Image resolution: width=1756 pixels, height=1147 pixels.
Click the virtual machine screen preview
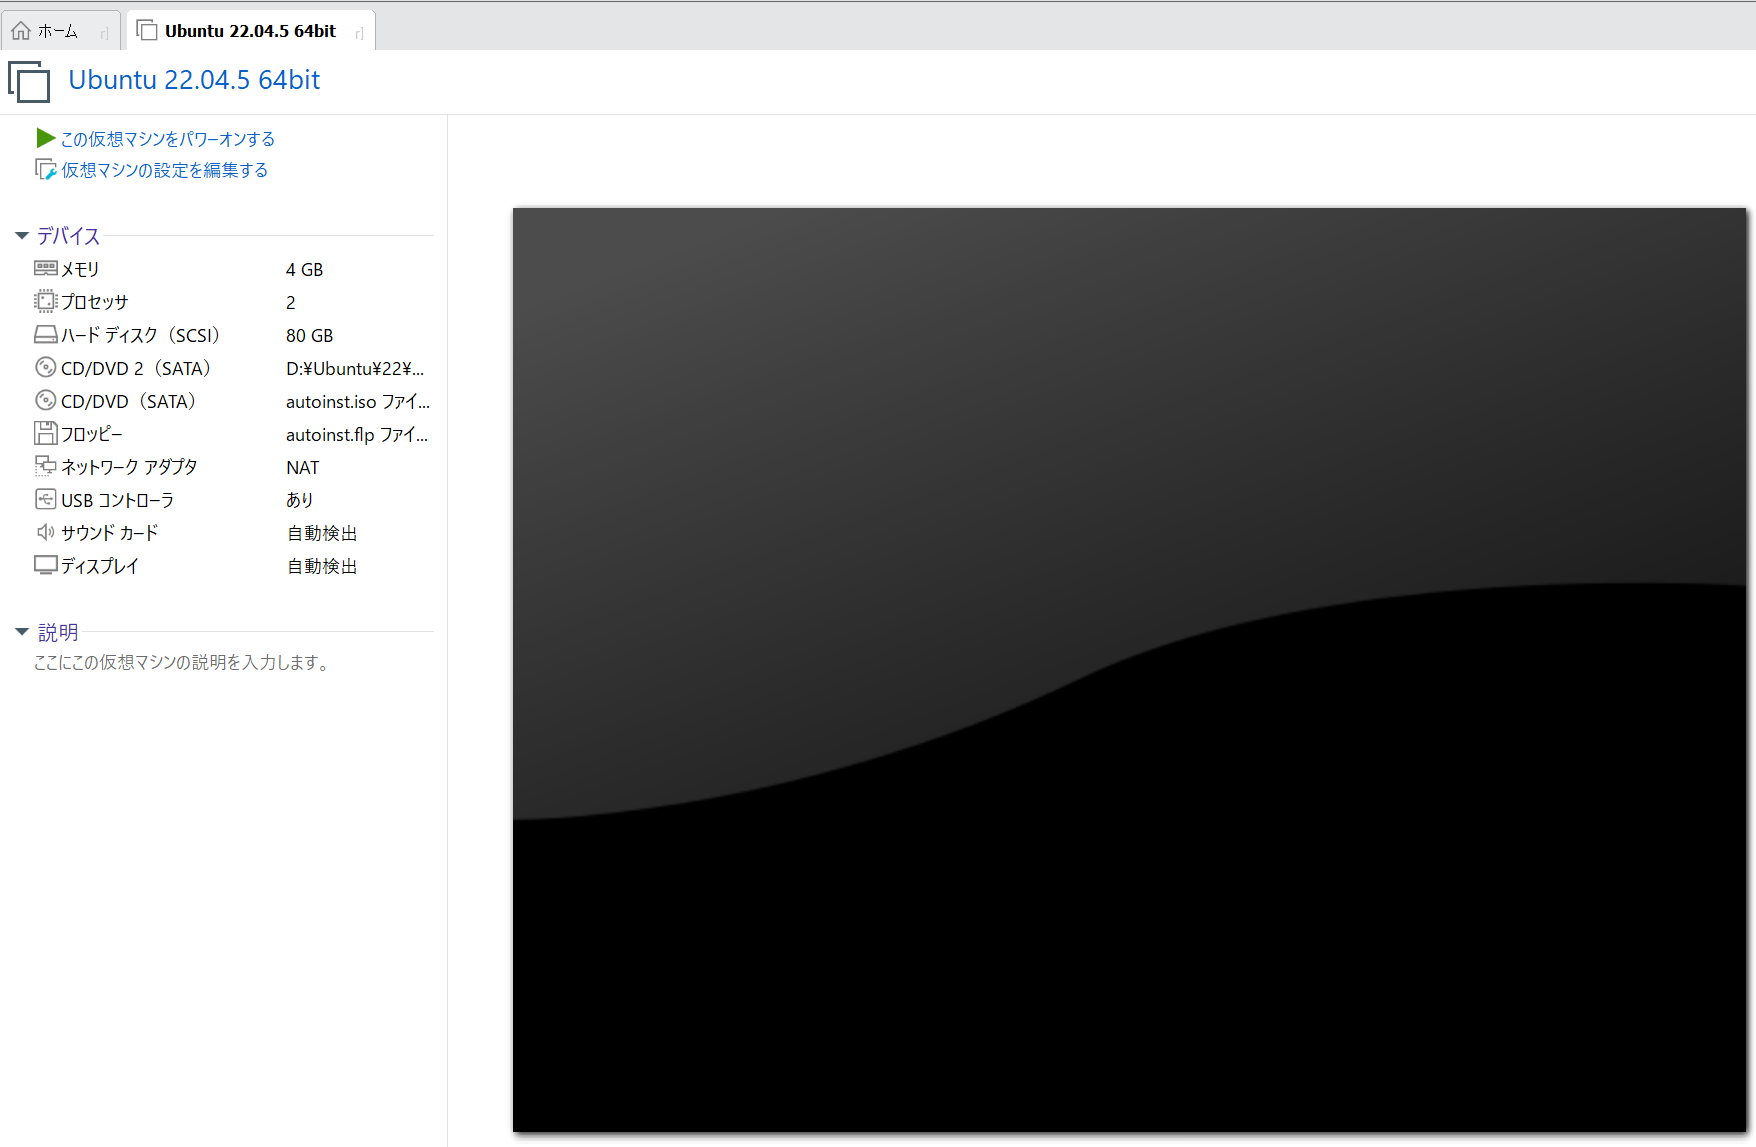click(x=1128, y=669)
